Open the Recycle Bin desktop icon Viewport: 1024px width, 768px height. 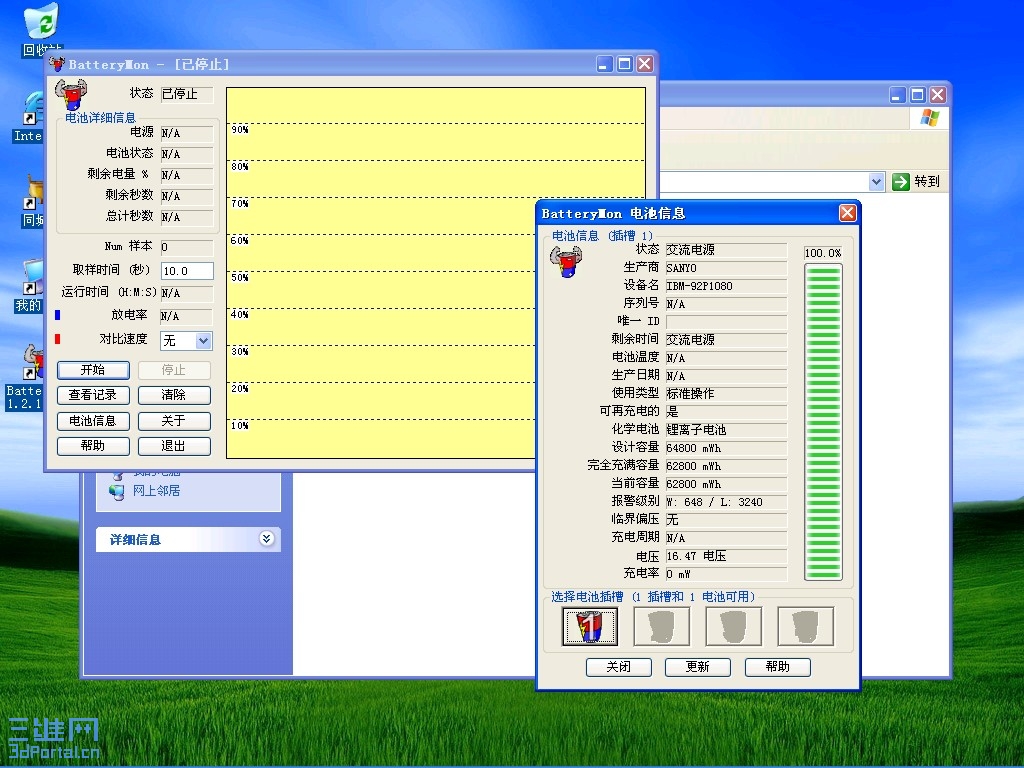click(x=40, y=29)
